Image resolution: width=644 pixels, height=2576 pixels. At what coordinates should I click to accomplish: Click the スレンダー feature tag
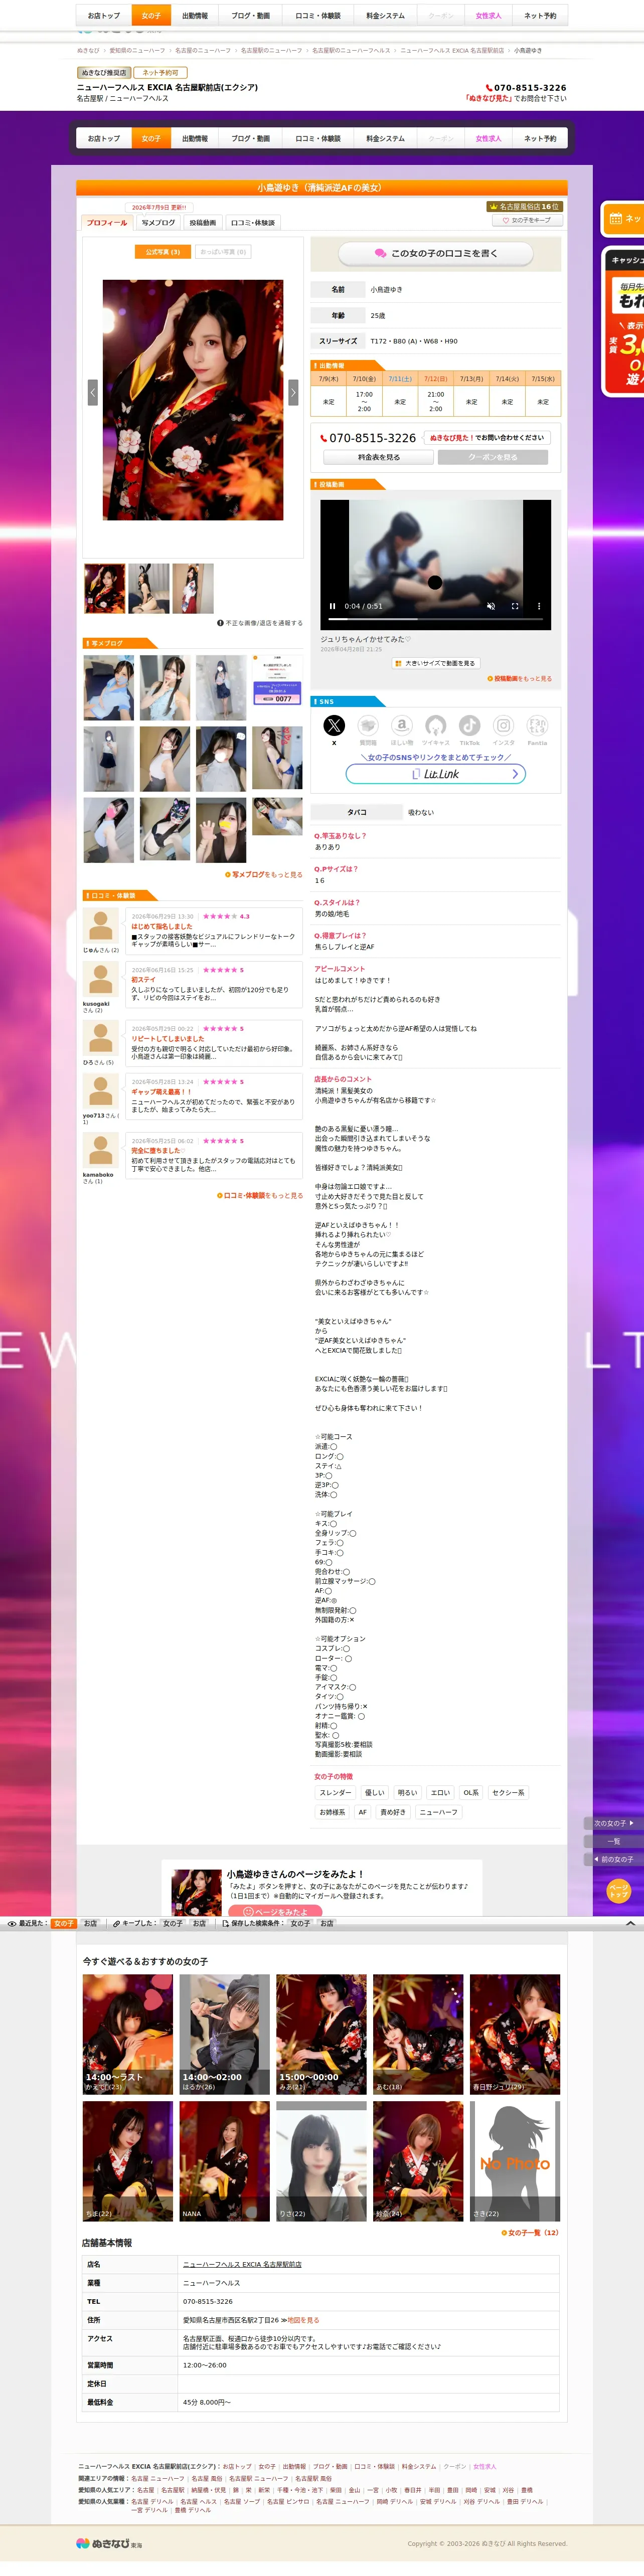pyautogui.click(x=336, y=1793)
